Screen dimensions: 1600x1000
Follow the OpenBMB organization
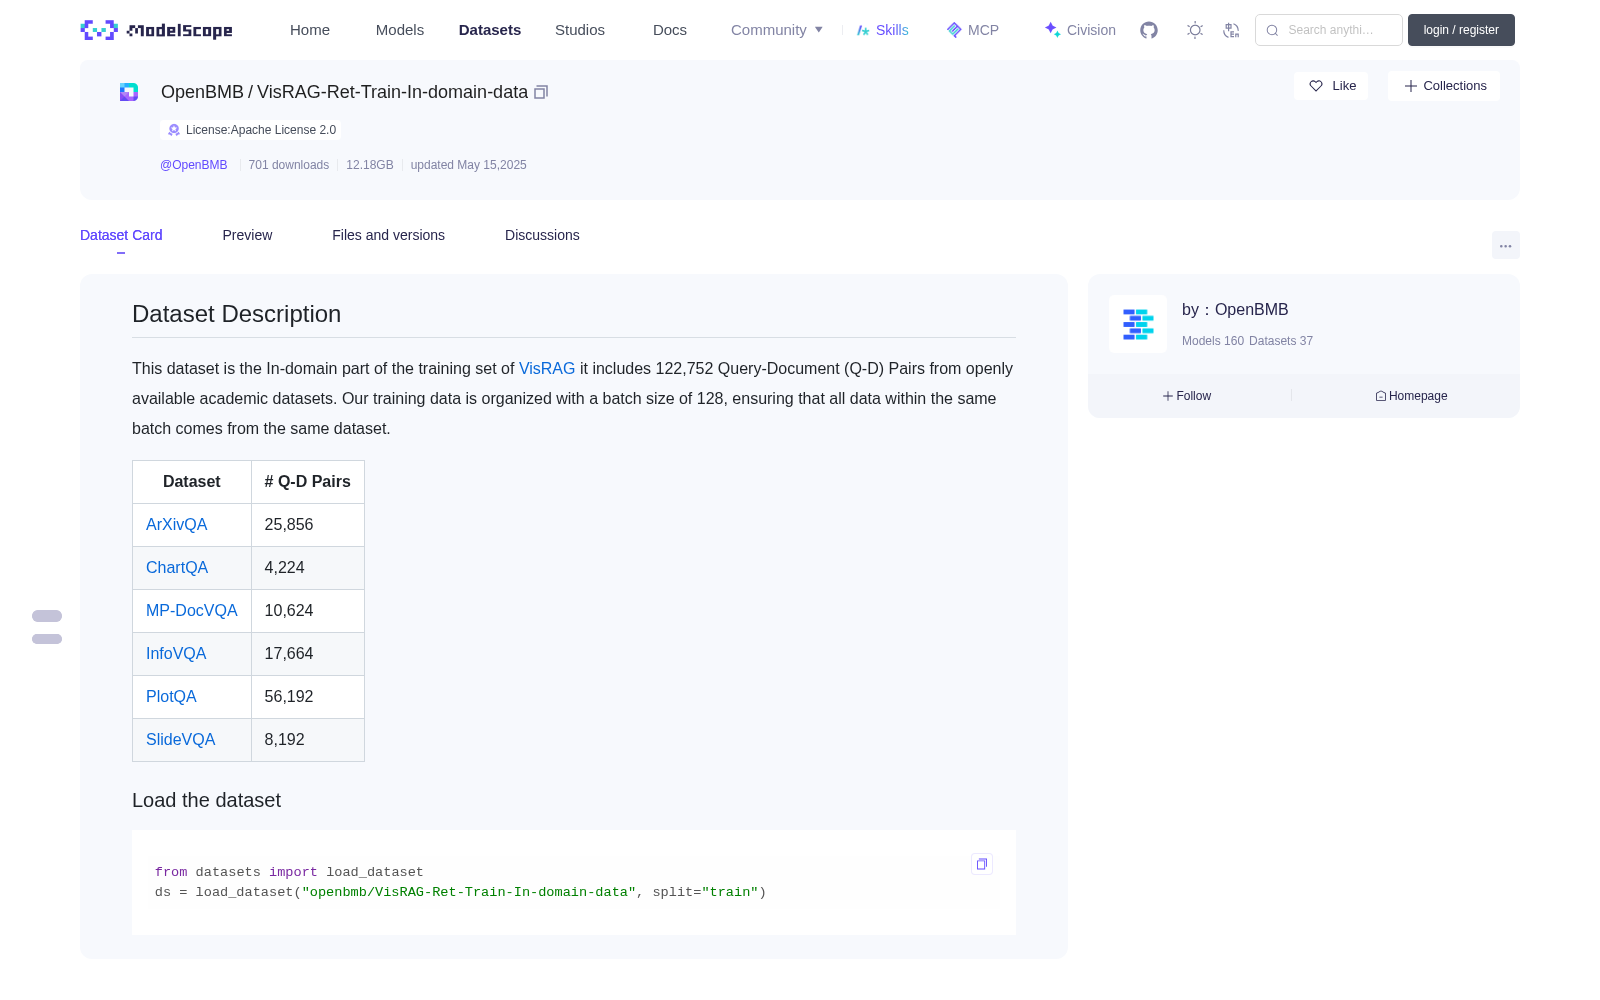(1187, 396)
